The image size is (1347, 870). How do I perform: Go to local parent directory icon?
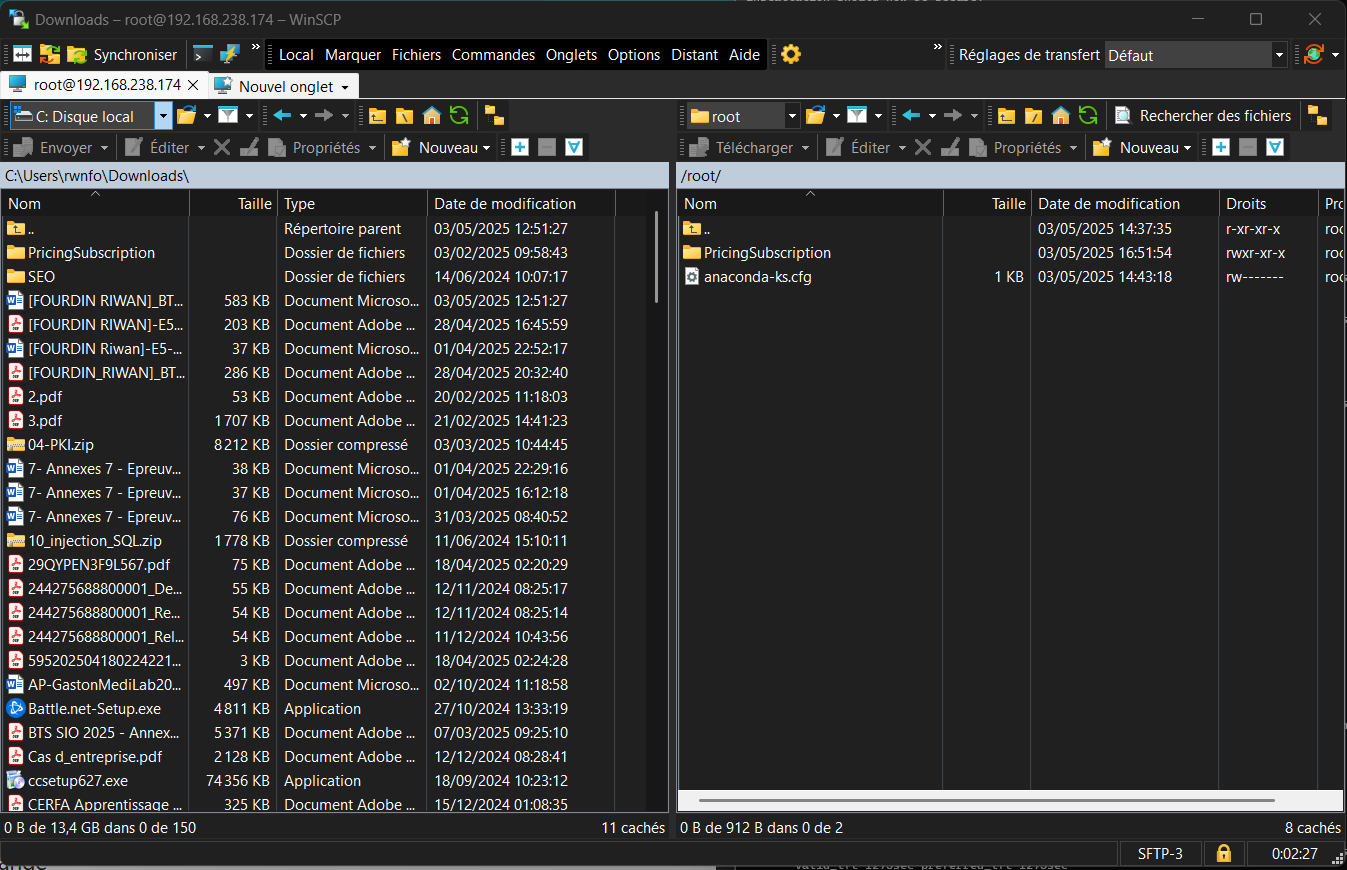[377, 116]
